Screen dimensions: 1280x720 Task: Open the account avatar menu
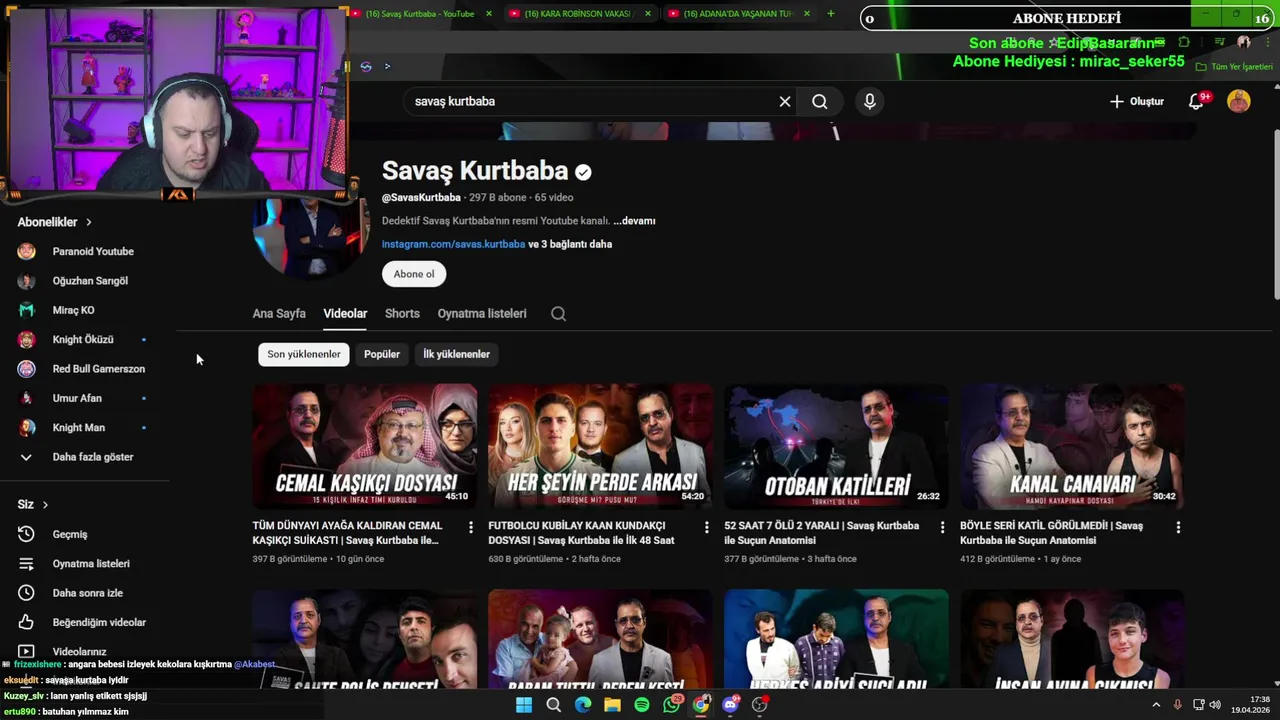[x=1239, y=101]
